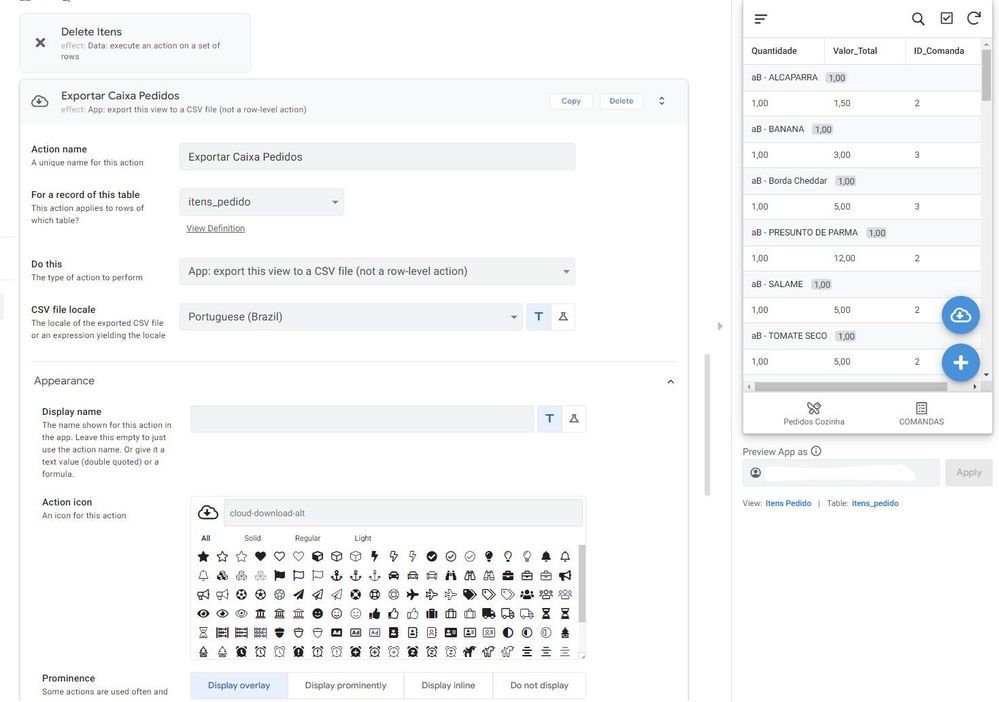Screen dimensions: 999x702
Task: Open the Do this action type dropdown
Action: point(377,271)
